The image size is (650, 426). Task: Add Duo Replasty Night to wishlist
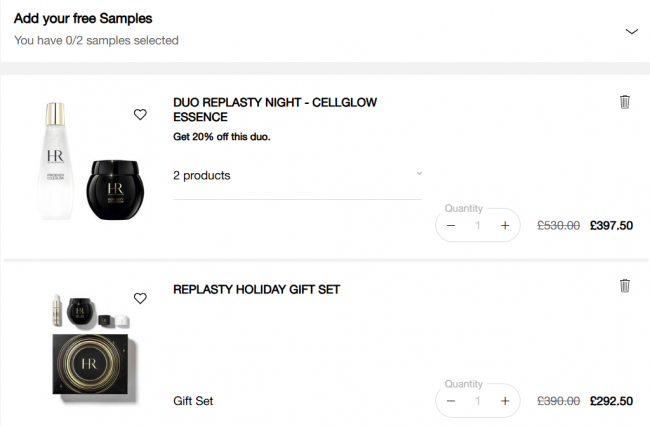point(140,115)
